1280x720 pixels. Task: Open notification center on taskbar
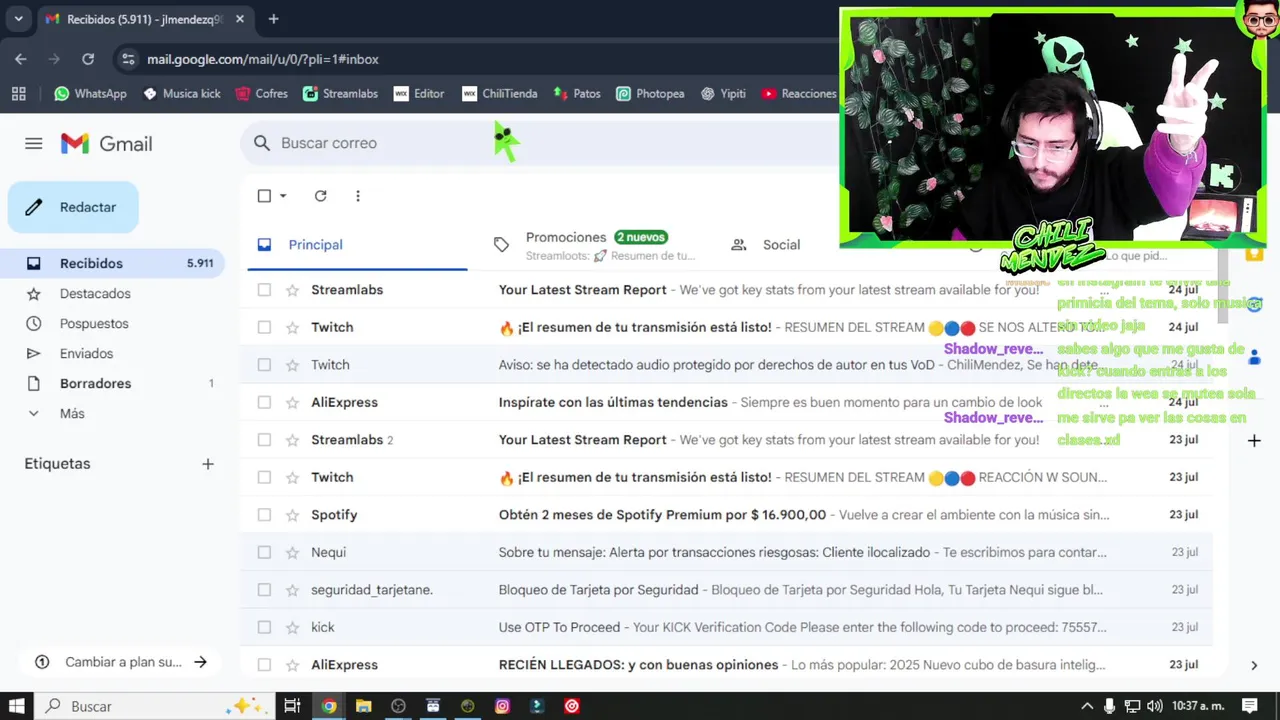tap(1249, 706)
